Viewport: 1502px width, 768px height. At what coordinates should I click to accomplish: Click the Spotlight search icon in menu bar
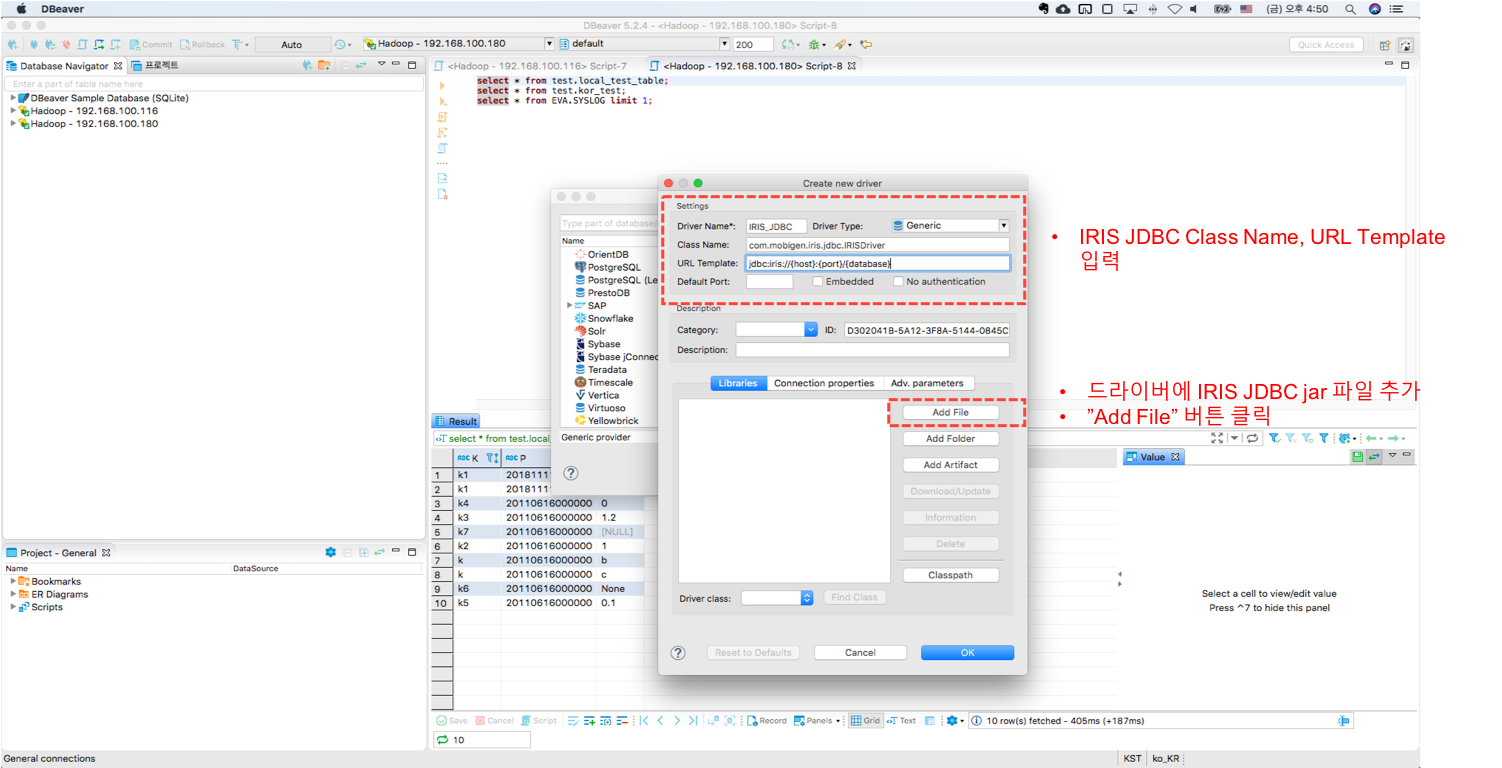click(1350, 9)
